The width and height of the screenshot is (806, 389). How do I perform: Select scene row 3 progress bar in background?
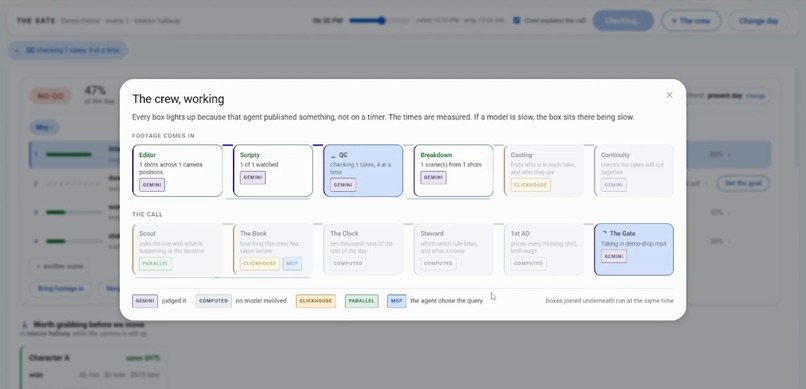click(x=74, y=212)
